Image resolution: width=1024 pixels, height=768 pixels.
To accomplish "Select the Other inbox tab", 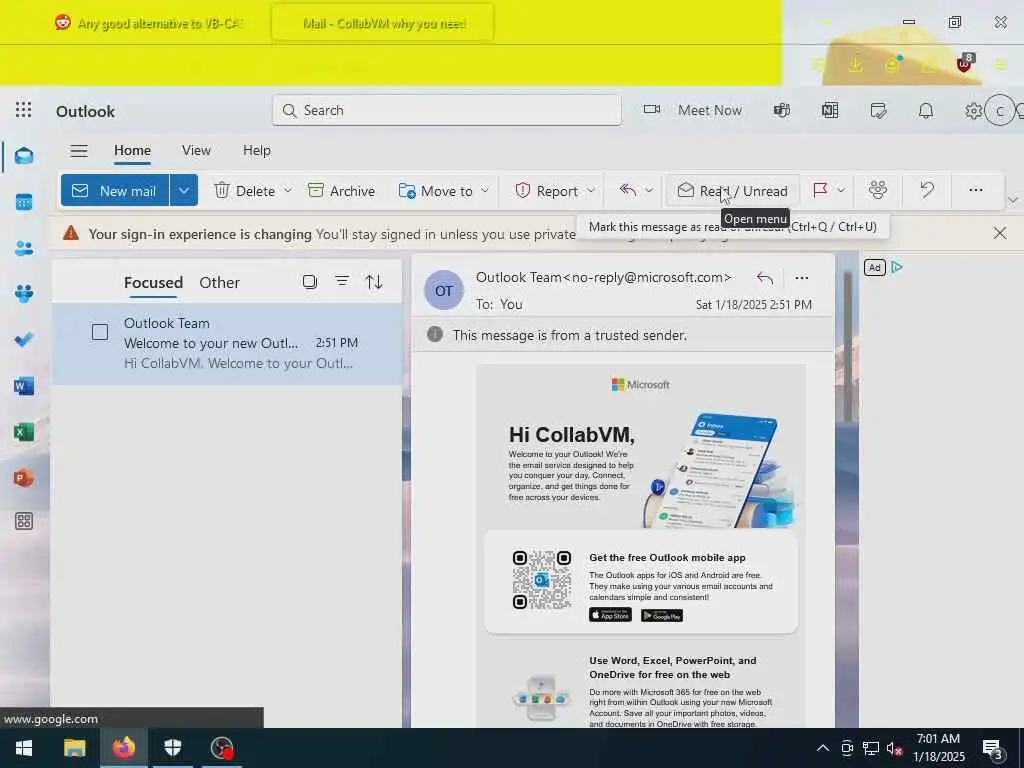I will pos(219,283).
